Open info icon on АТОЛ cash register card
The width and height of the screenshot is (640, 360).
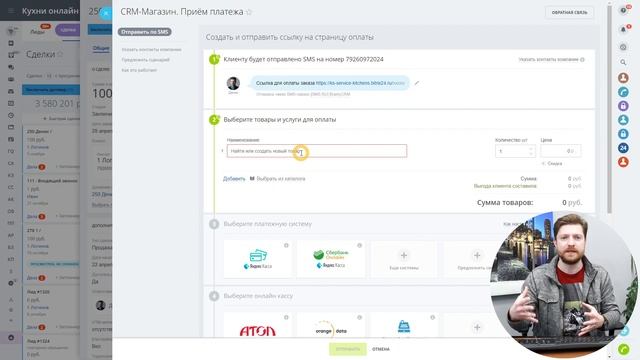[x=287, y=317]
